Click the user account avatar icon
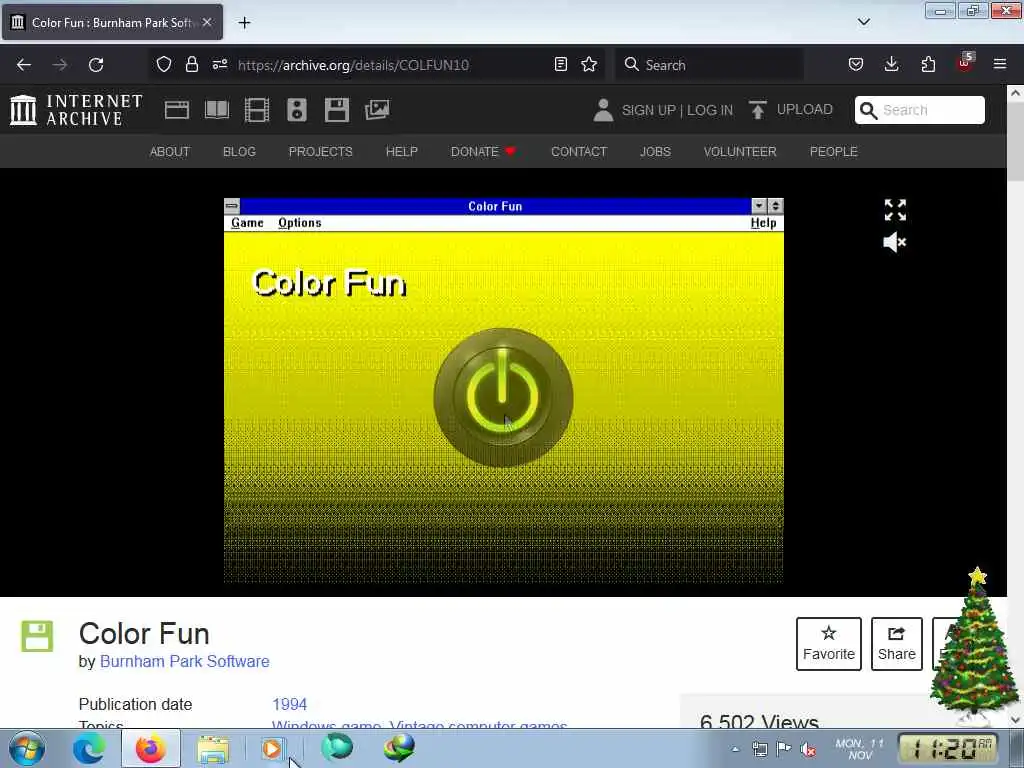Viewport: 1024px width, 768px height. pyautogui.click(x=603, y=110)
